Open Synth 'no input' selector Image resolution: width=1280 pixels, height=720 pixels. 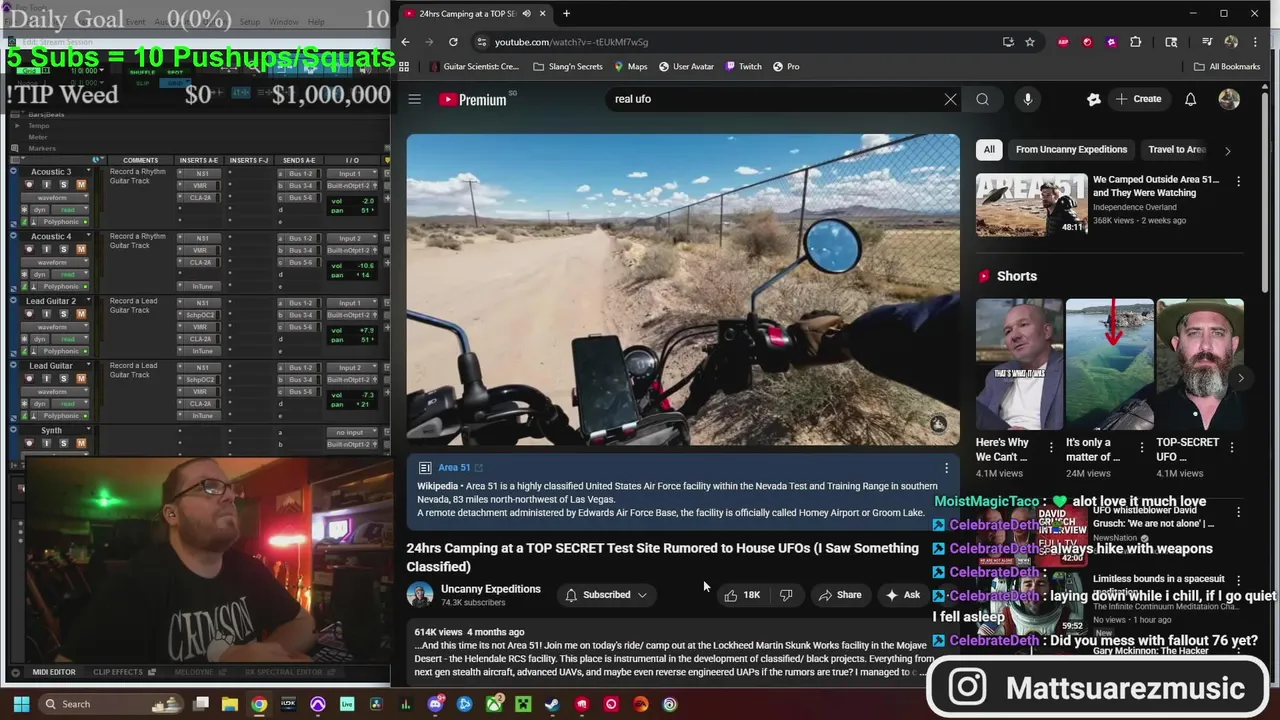coord(352,432)
